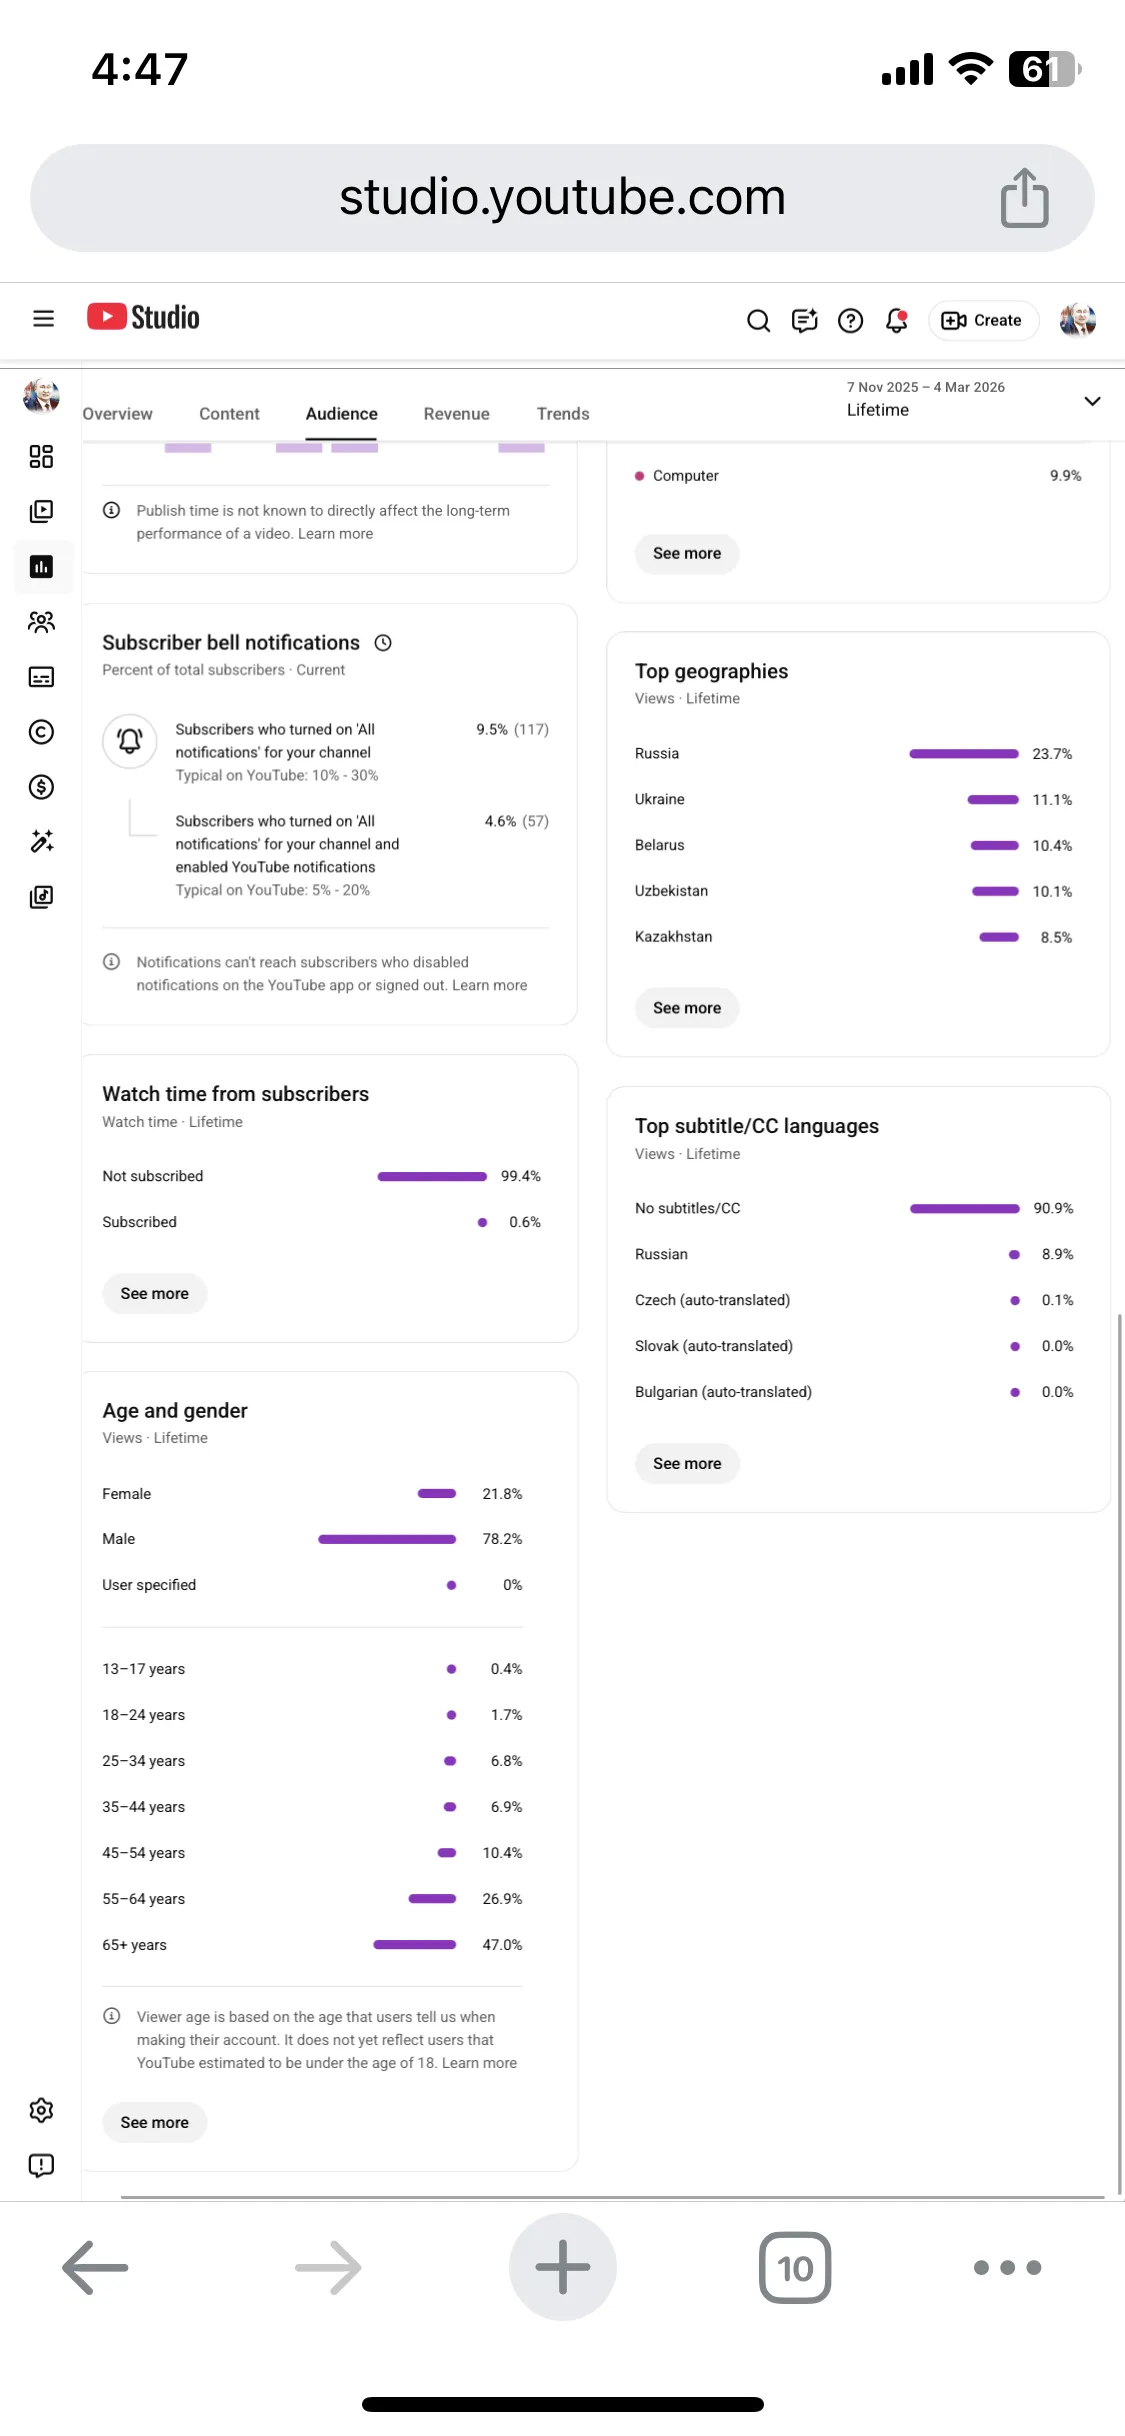The image size is (1125, 2436).
Task: Switch to the Trends tab
Action: 563,414
